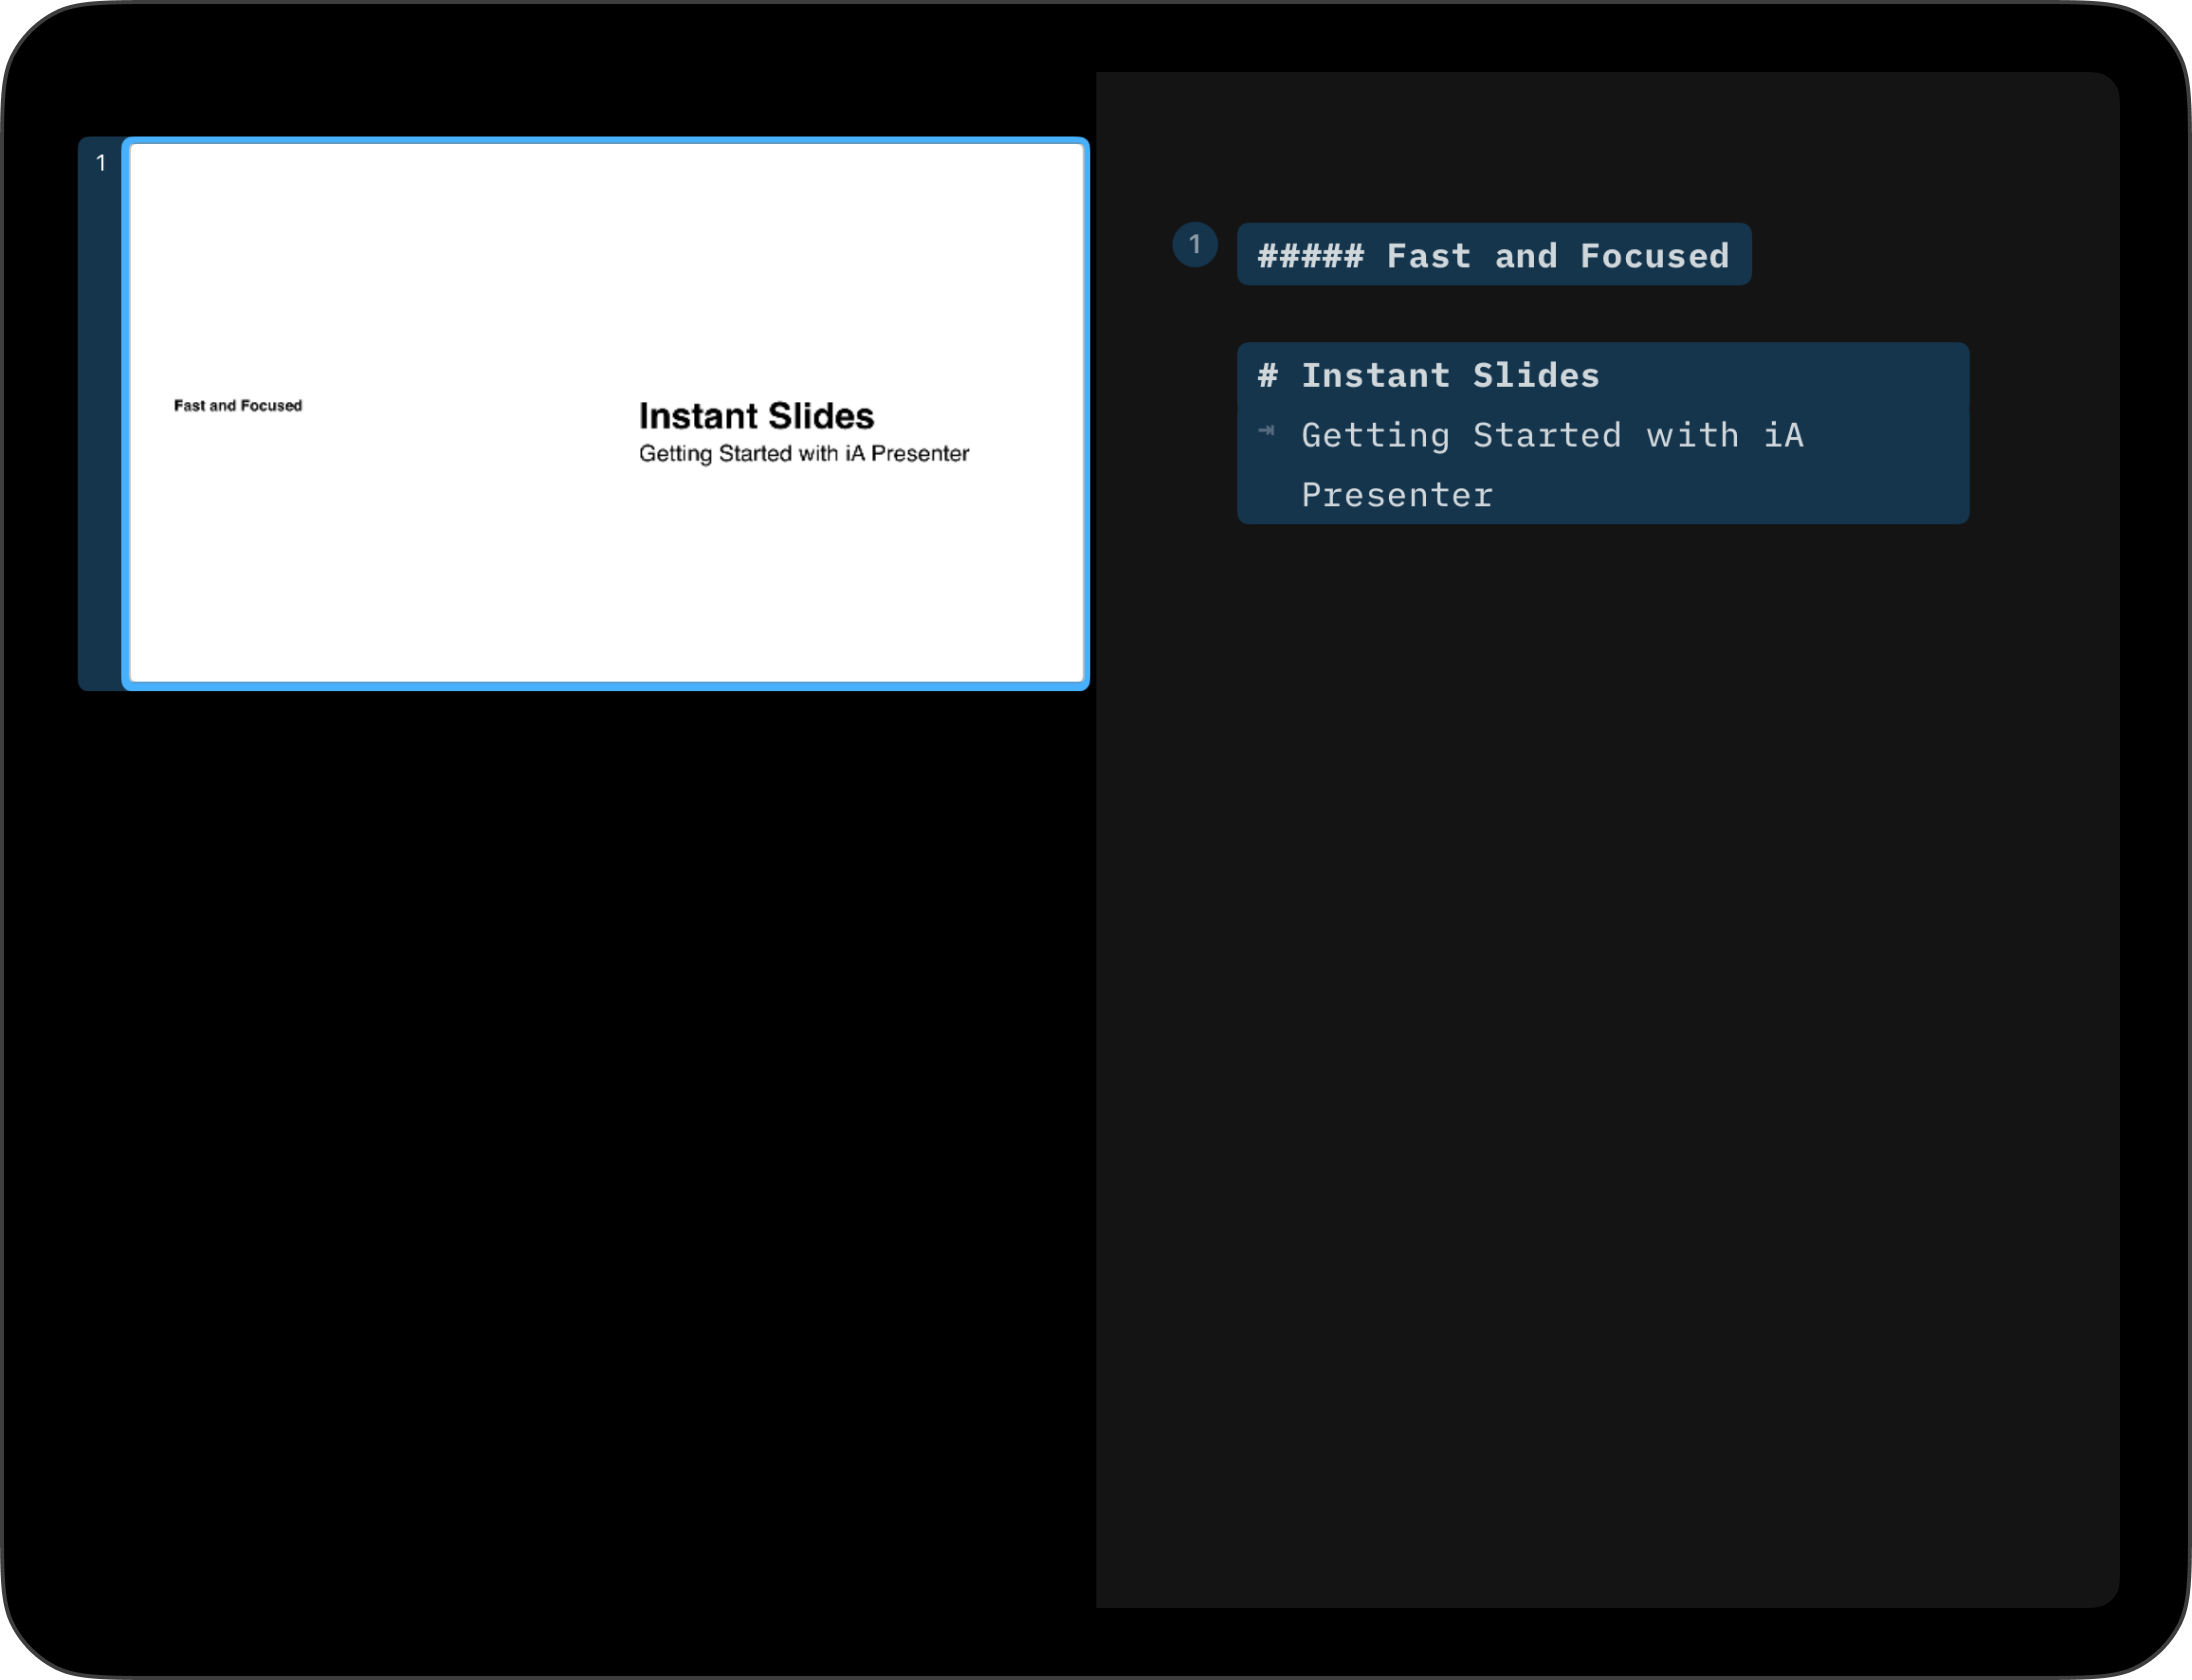Click 'Getting Started with iA Presenter' subtitle on slide
The height and width of the screenshot is (1680, 2192).
tap(803, 454)
